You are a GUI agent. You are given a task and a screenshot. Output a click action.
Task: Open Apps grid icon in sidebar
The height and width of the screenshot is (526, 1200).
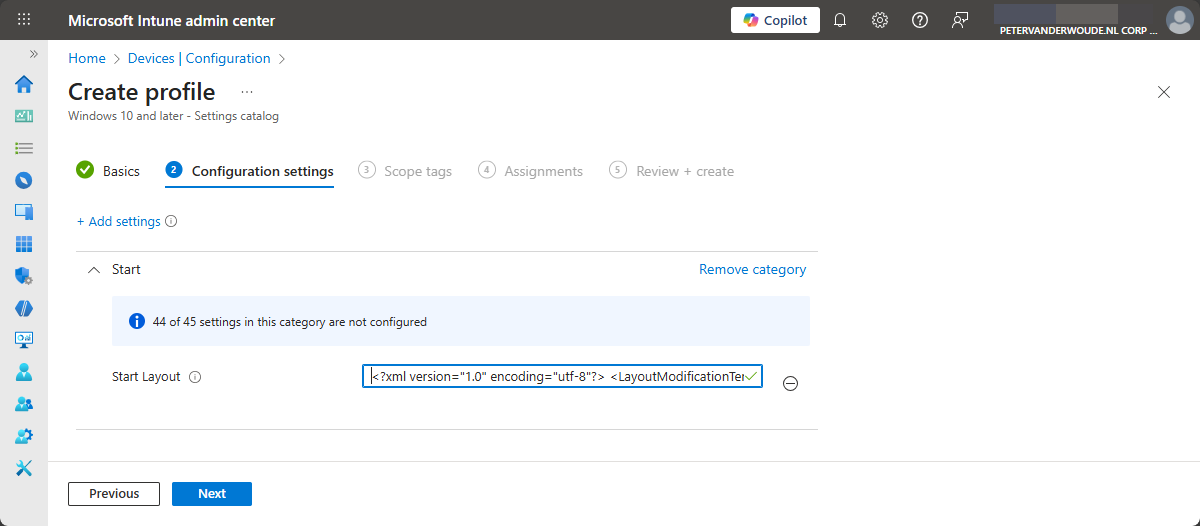click(24, 244)
